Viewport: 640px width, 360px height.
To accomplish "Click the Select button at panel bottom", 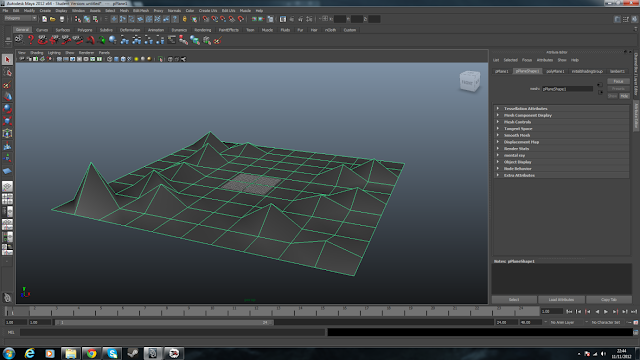I will (514, 300).
